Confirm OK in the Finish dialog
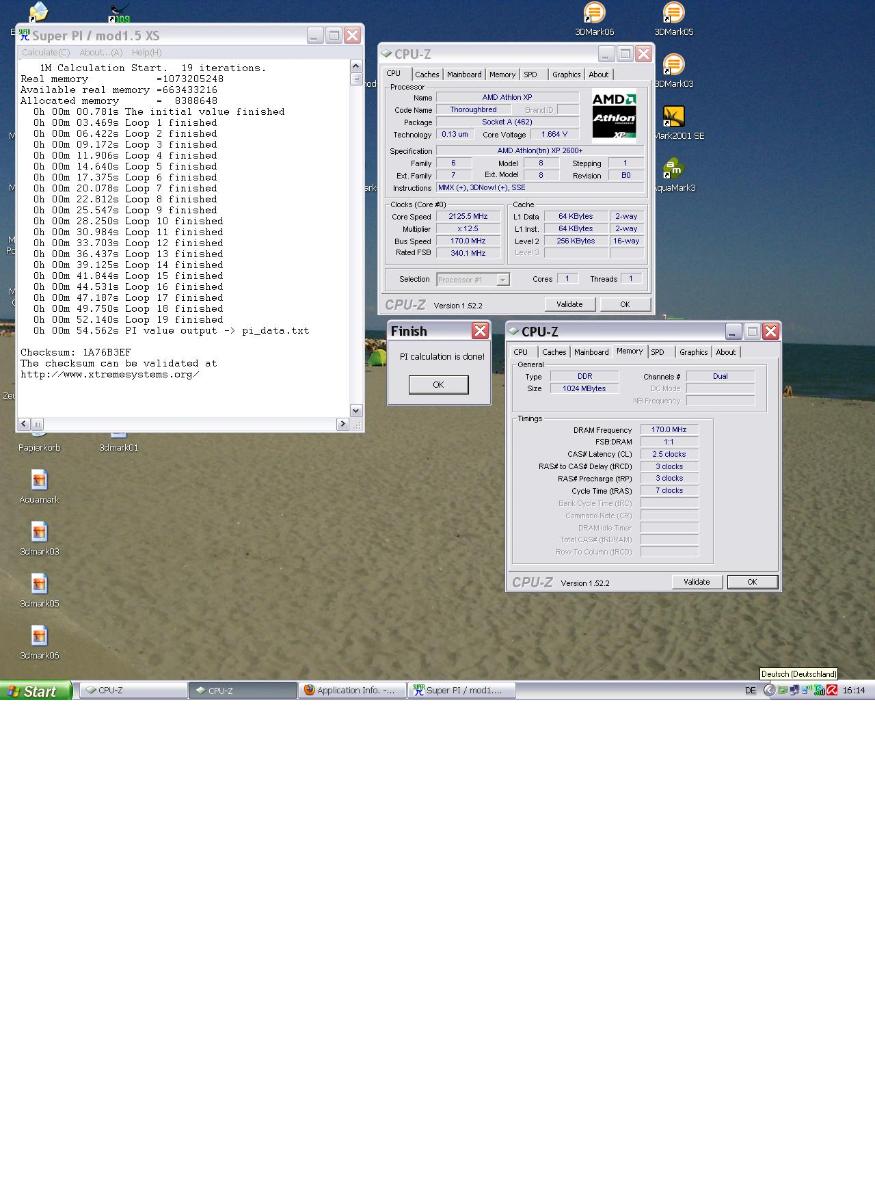Screen dimensions: 875x1200 pos(438,384)
